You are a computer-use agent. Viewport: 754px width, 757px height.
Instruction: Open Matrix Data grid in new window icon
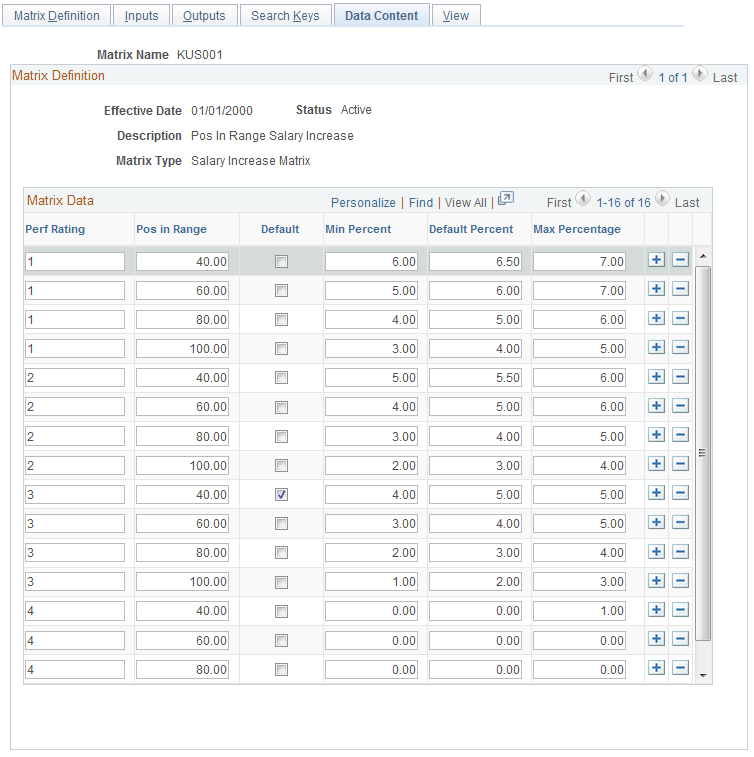(x=505, y=198)
